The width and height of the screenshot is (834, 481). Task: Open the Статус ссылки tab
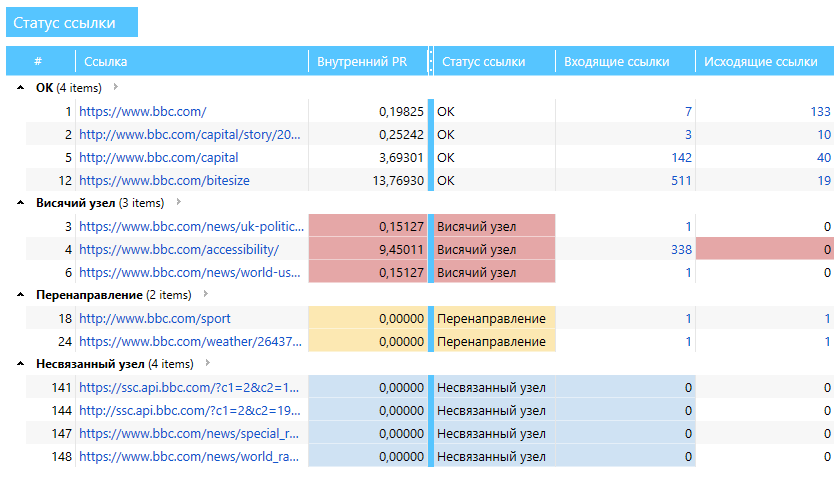72,22
